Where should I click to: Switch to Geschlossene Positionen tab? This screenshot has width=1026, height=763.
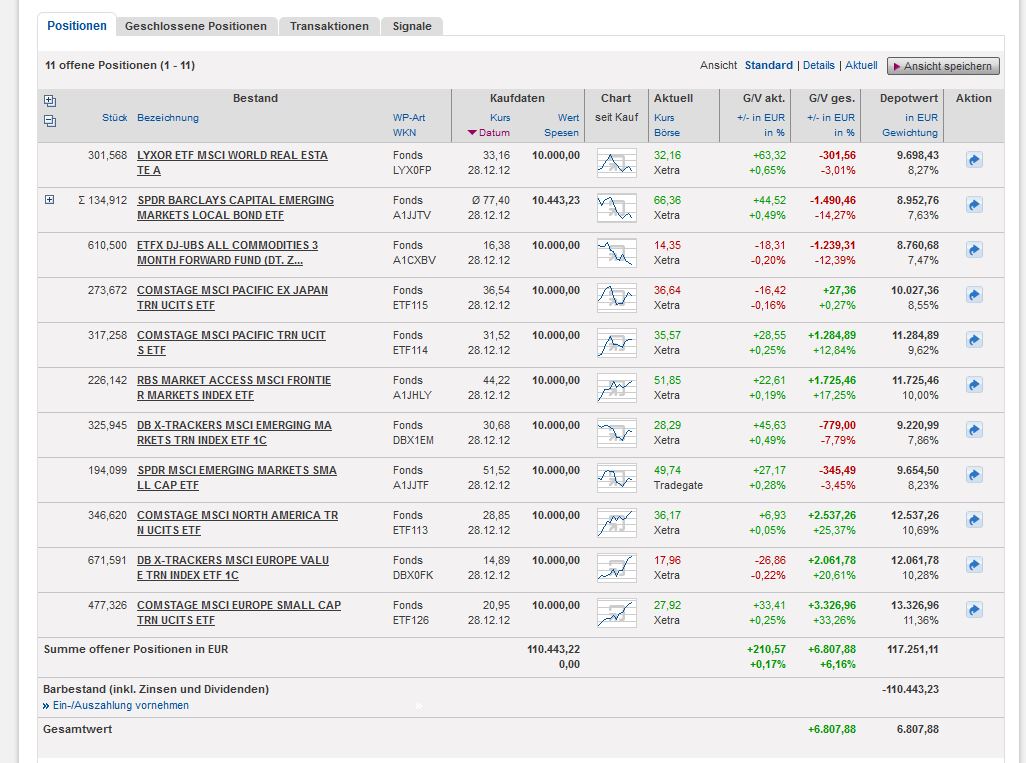click(197, 26)
